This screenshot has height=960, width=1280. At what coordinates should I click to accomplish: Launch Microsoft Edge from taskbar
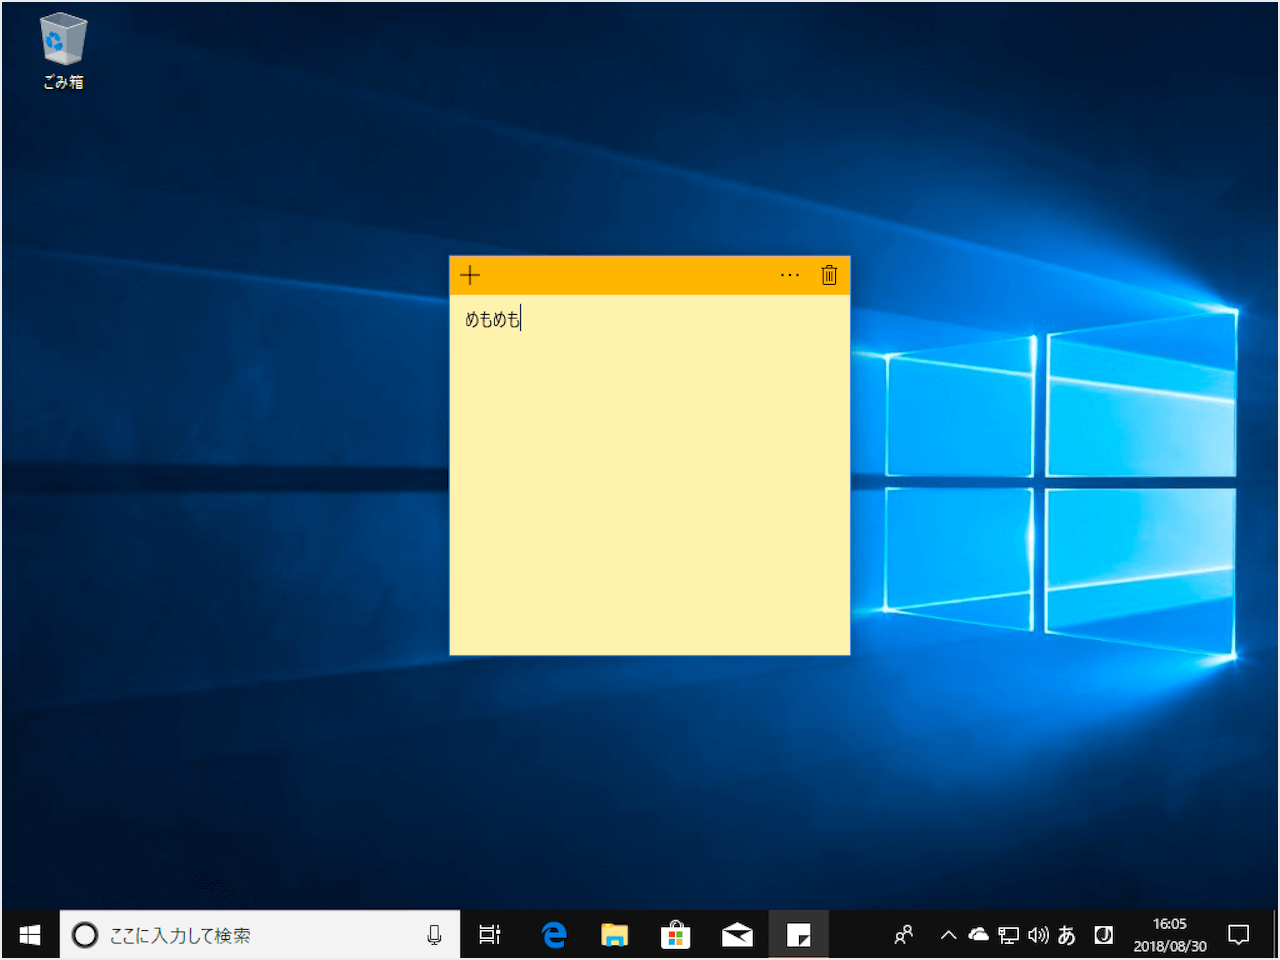pyautogui.click(x=553, y=935)
